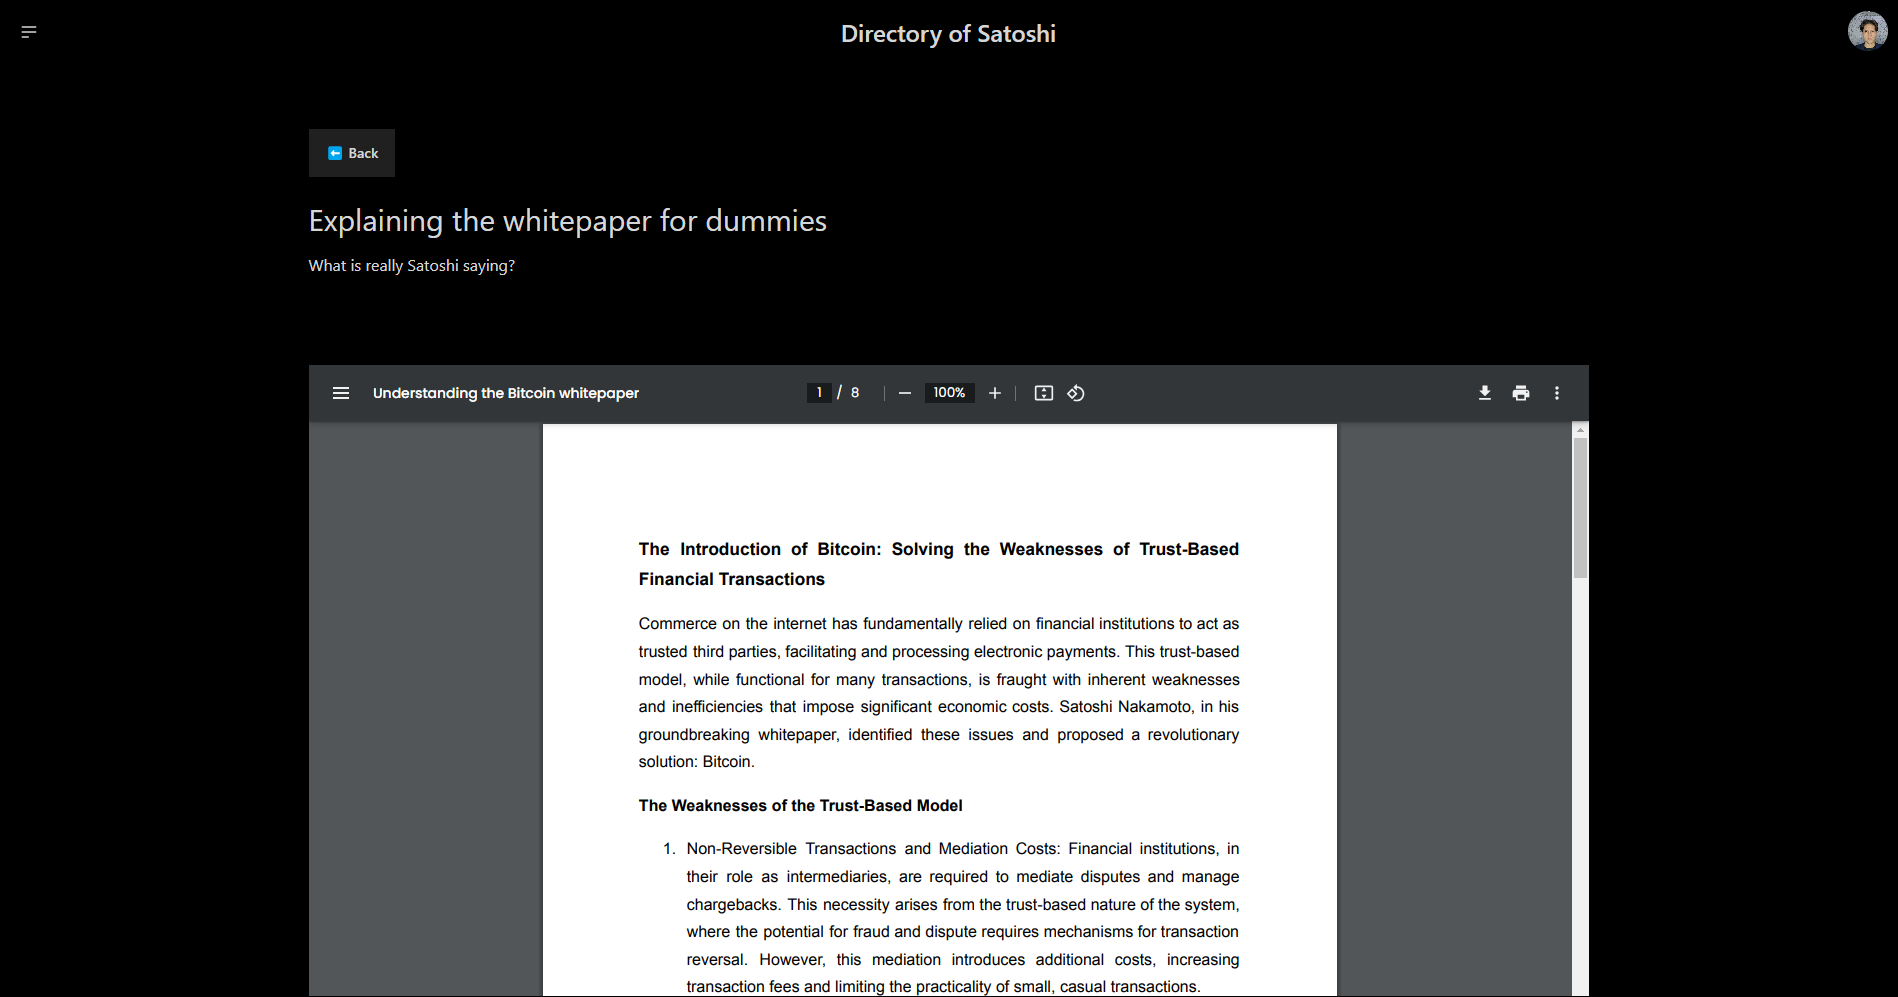Image resolution: width=1898 pixels, height=997 pixels.
Task: Click the heading 'Explaining the whitepaper for dummies'
Action: click(x=568, y=221)
